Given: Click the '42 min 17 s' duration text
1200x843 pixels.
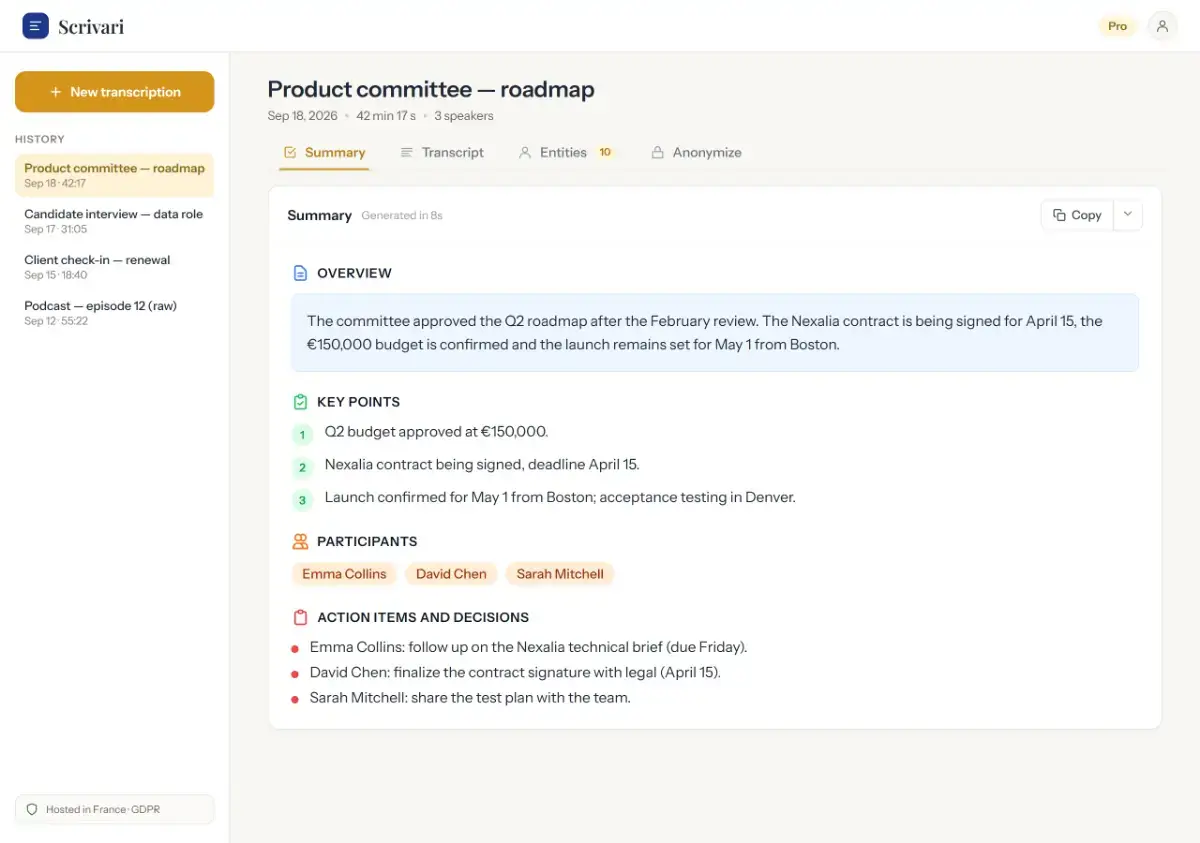Looking at the screenshot, I should click(x=386, y=116).
